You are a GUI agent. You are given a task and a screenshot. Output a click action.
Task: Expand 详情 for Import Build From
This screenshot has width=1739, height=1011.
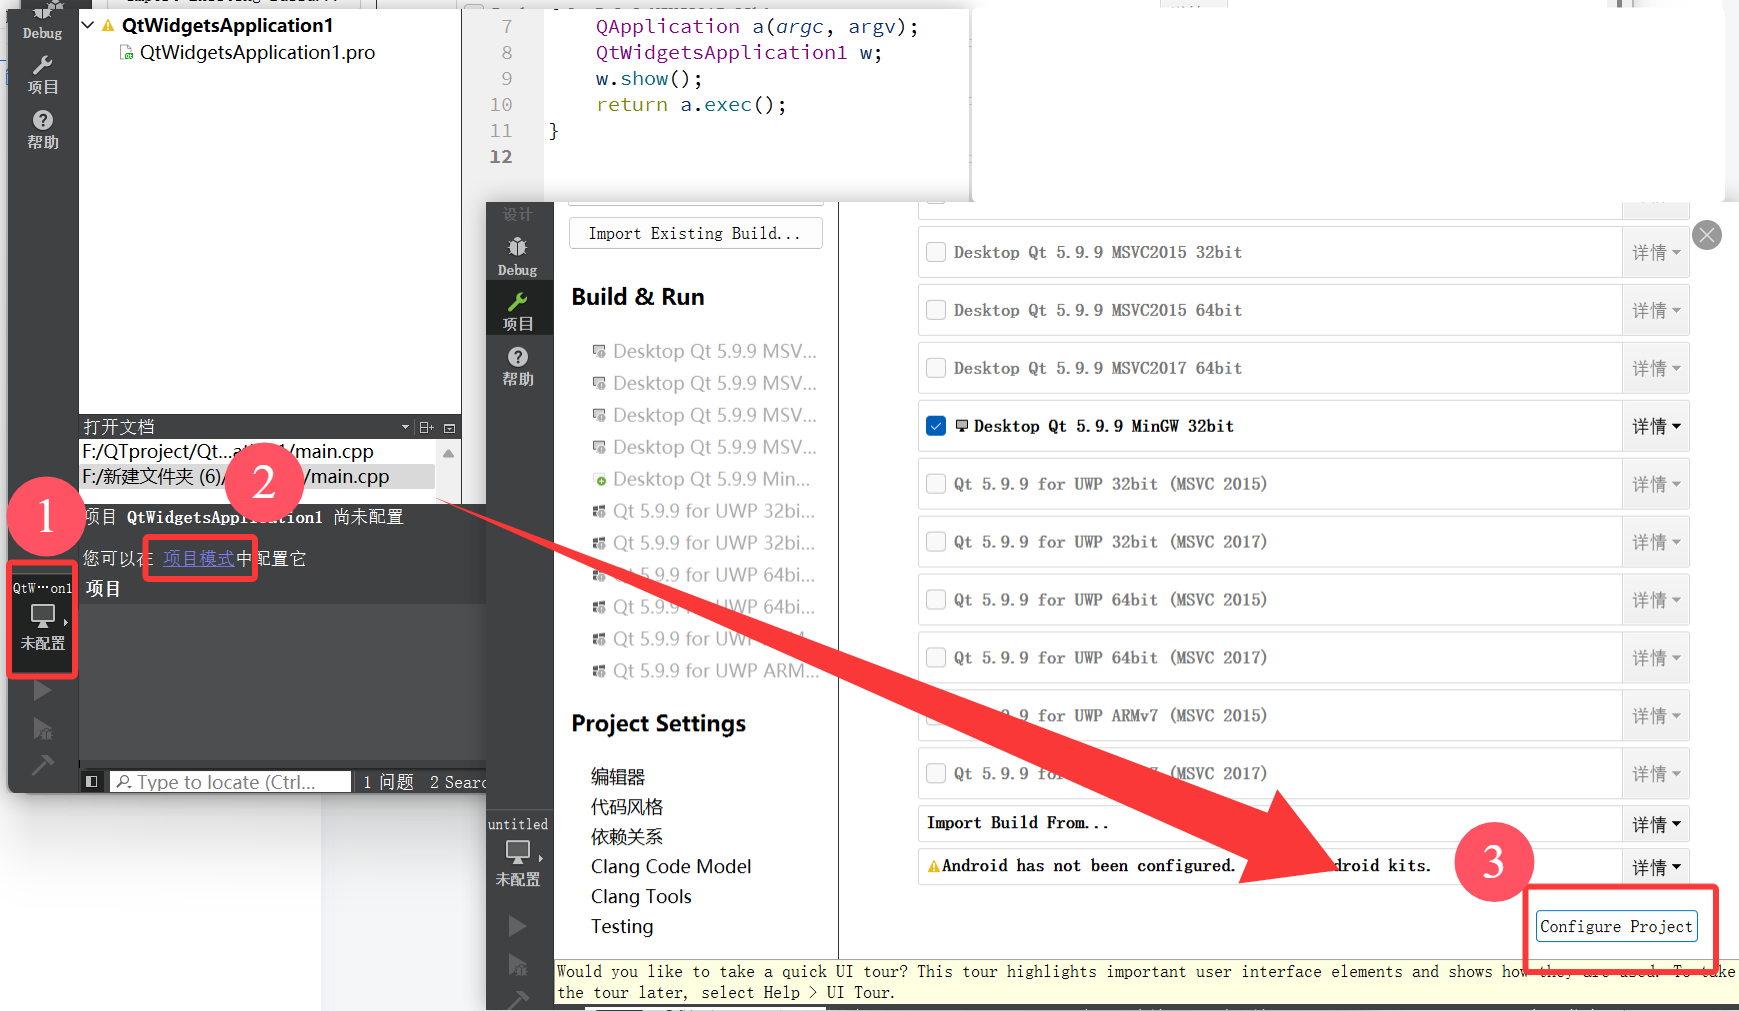click(1656, 824)
